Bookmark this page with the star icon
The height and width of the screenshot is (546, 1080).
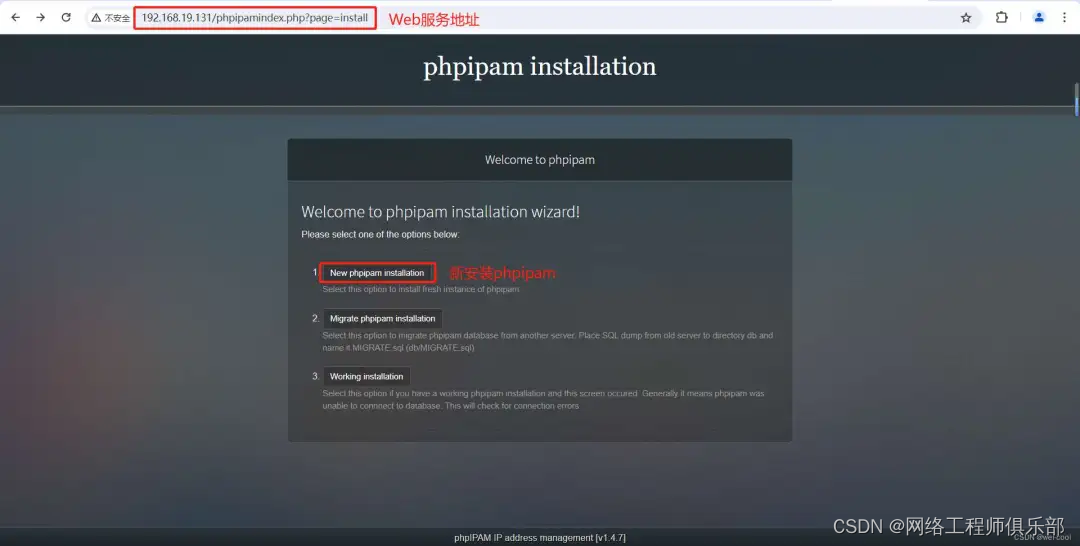pos(966,18)
